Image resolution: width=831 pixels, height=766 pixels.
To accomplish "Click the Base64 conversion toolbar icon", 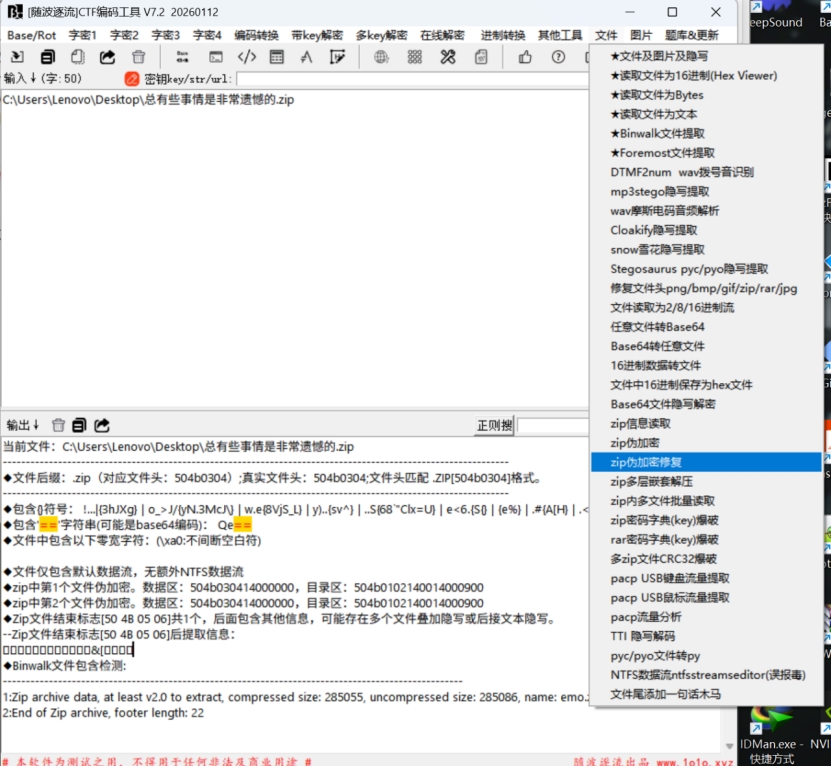I will coord(182,57).
